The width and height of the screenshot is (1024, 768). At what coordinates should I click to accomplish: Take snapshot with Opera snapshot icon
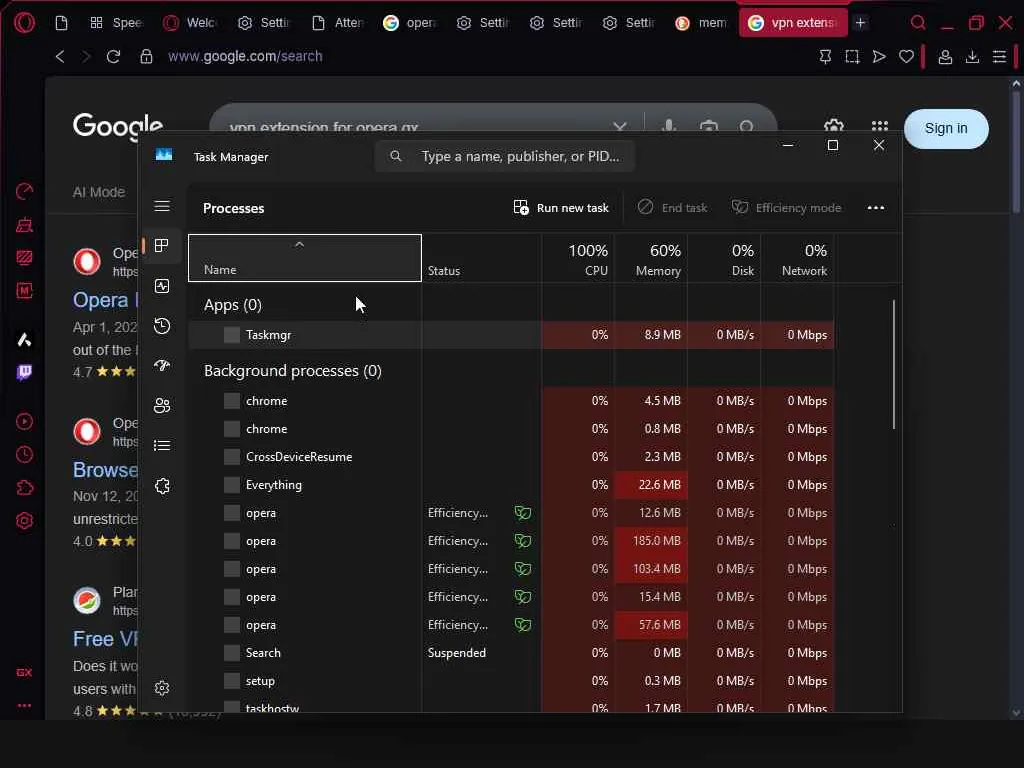point(852,57)
